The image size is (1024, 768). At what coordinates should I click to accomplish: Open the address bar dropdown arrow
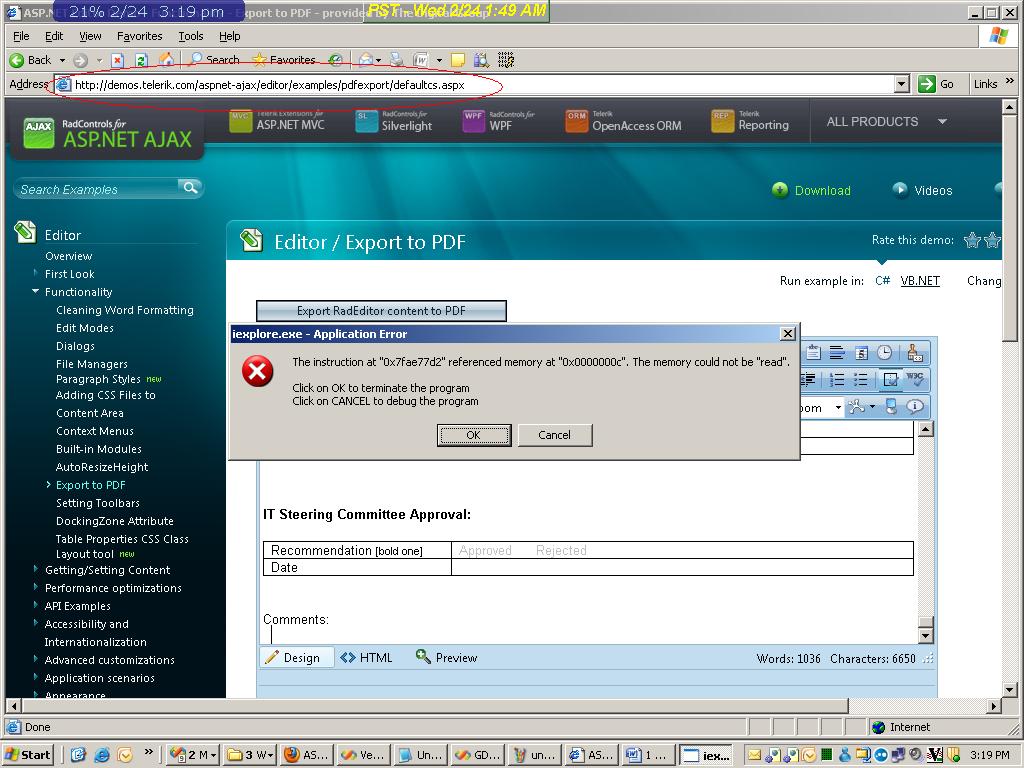pyautogui.click(x=902, y=84)
